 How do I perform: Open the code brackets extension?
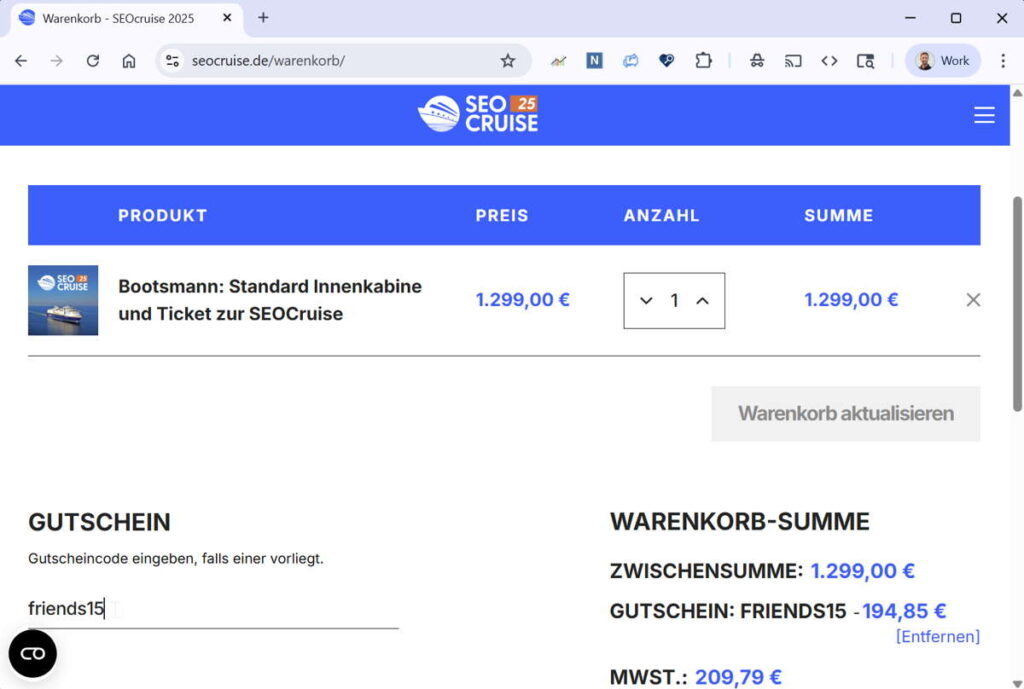pos(829,61)
